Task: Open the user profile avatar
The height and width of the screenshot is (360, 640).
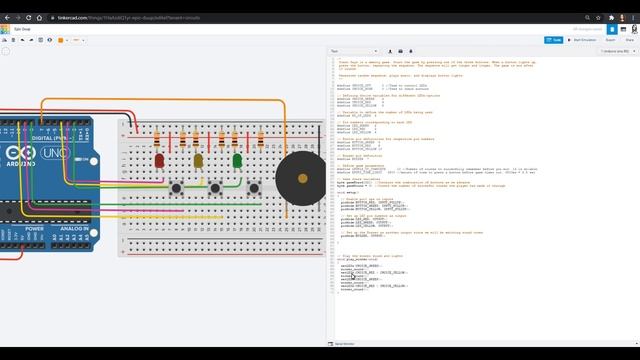Action: (634, 29)
